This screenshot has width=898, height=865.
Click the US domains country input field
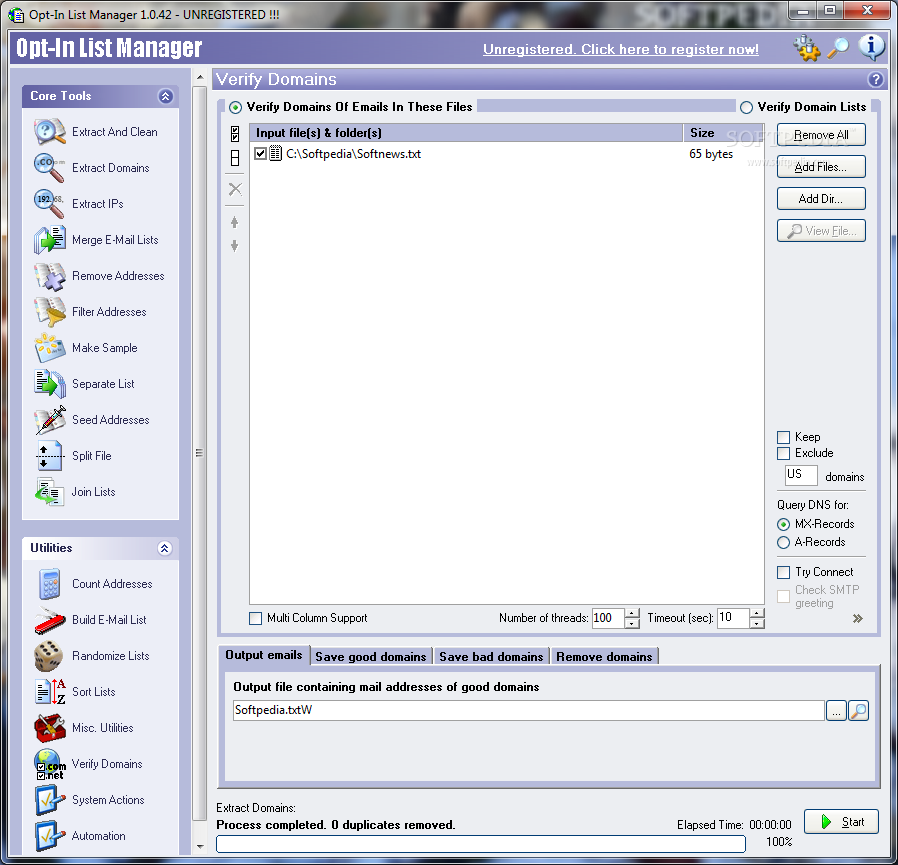(x=801, y=475)
